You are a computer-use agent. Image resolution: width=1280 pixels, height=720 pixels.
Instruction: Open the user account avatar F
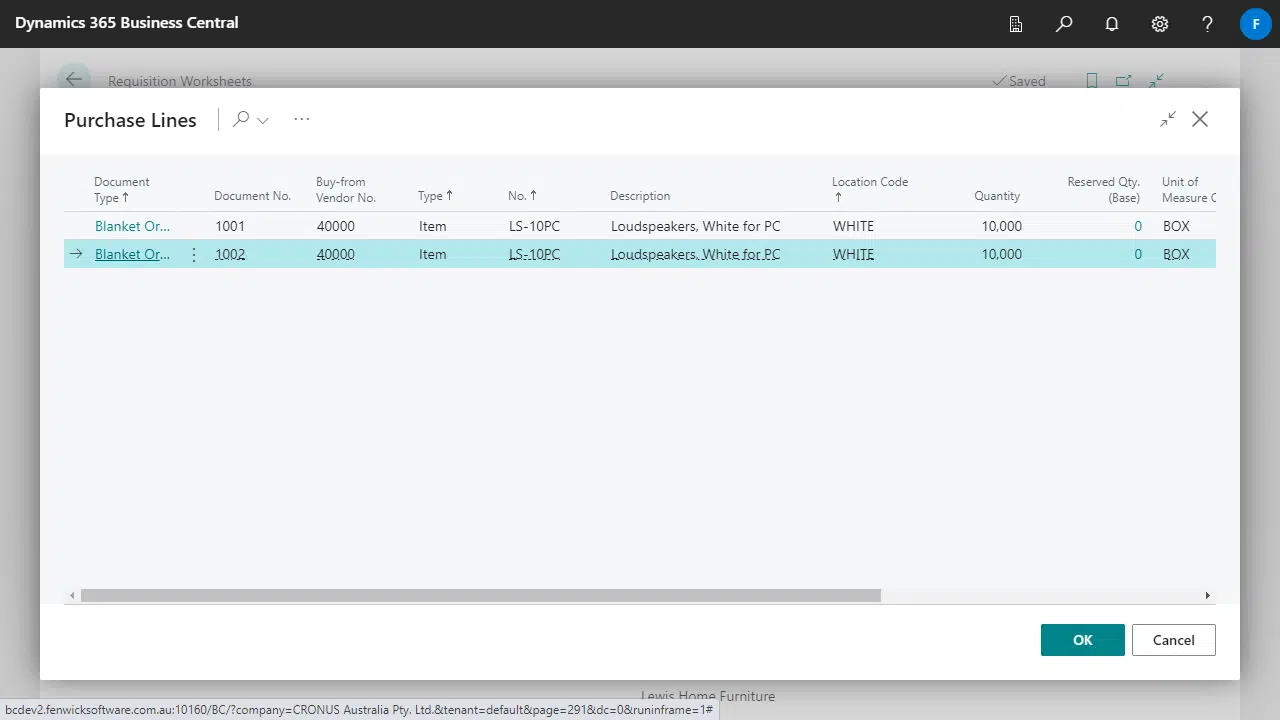pyautogui.click(x=1256, y=23)
